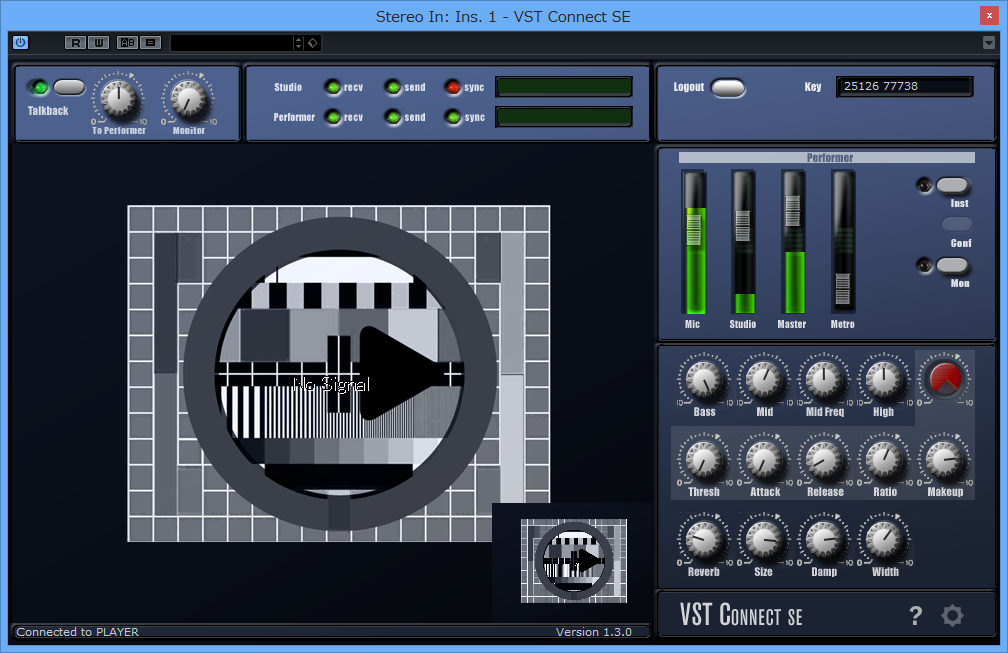Click the small local video preview thumbnail
The height and width of the screenshot is (653, 1008).
coord(574,560)
